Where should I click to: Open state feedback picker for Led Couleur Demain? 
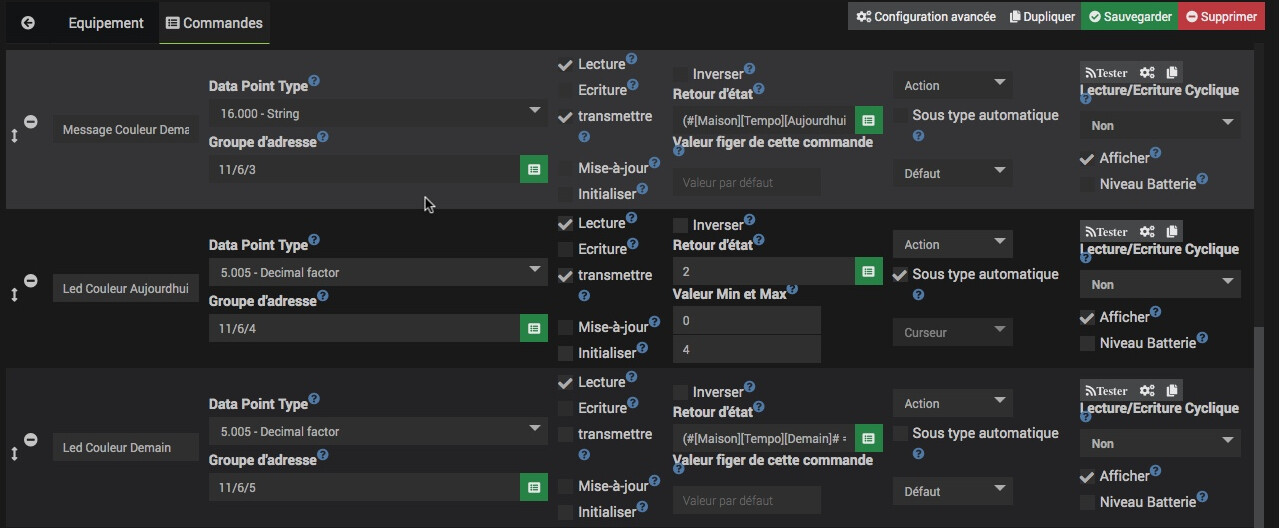(x=868, y=438)
